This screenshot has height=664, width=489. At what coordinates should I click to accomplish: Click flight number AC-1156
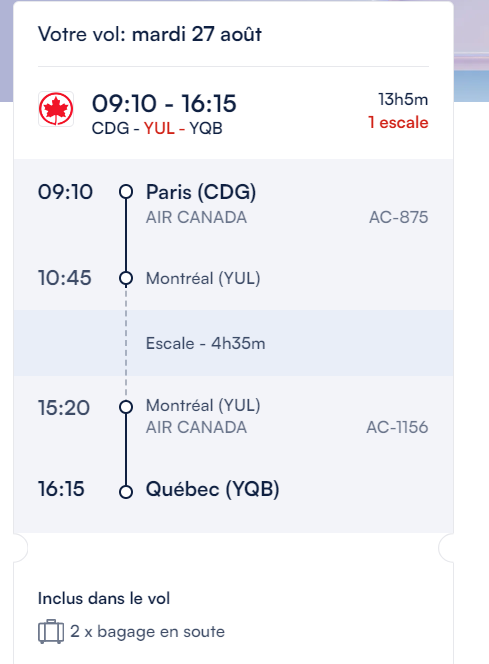397,427
